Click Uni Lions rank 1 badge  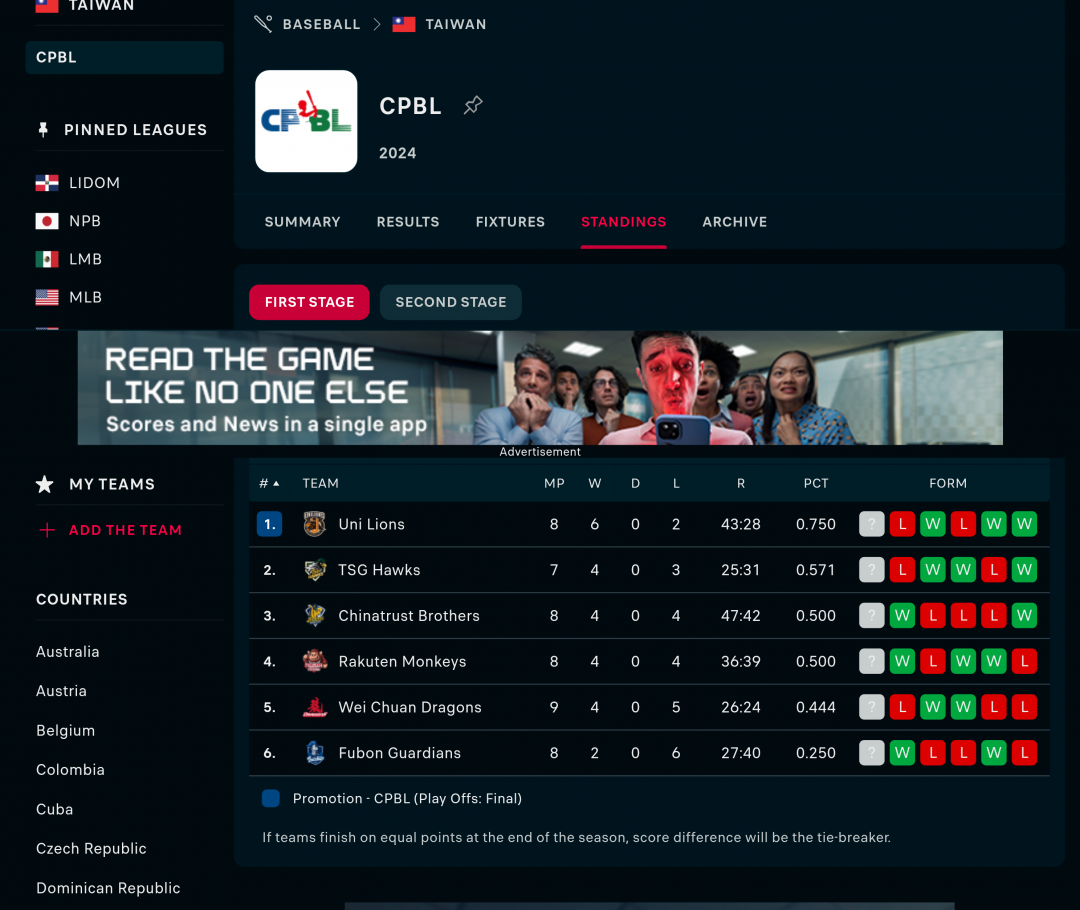coord(269,524)
